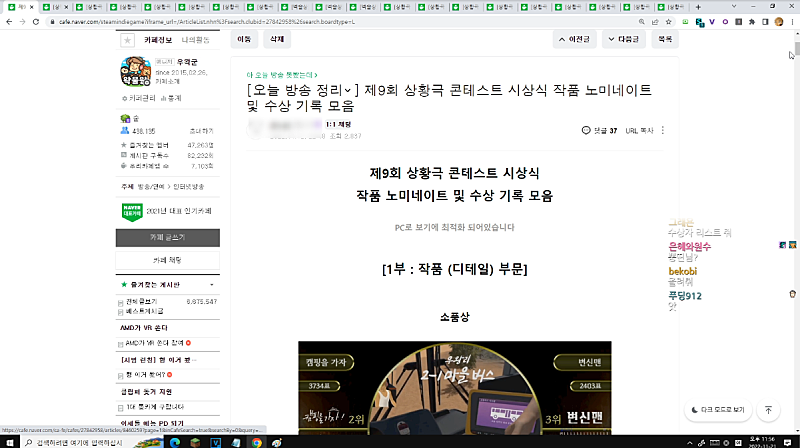800x448 pixels.
Task: Click the cafe profile thumbnail image
Action: (x=136, y=71)
